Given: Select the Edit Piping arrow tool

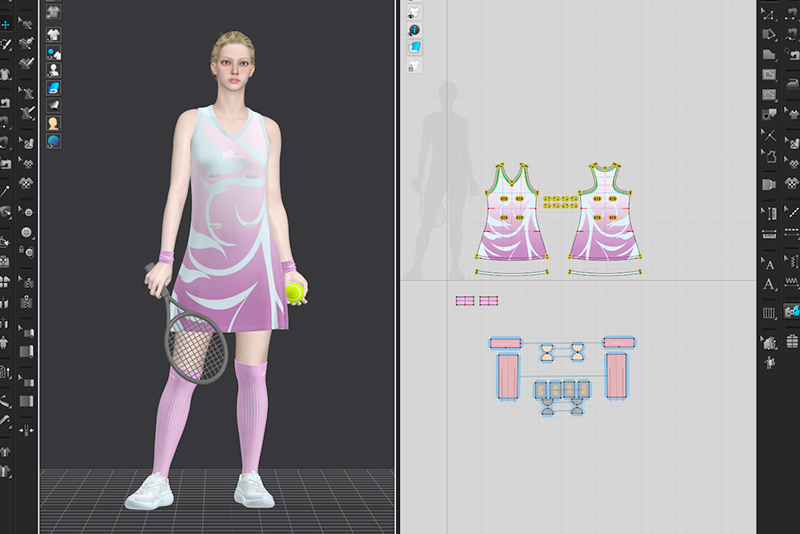Looking at the screenshot, I should pyautogui.click(x=26, y=381).
